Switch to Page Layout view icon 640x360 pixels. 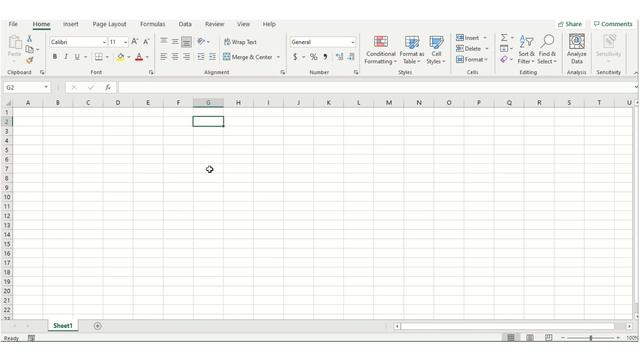tap(530, 338)
